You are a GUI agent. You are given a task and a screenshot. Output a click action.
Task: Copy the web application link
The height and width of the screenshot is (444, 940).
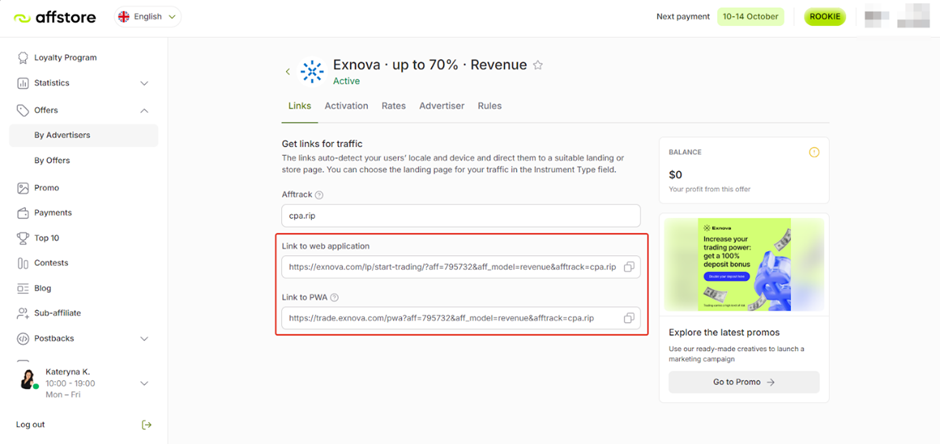coord(628,267)
